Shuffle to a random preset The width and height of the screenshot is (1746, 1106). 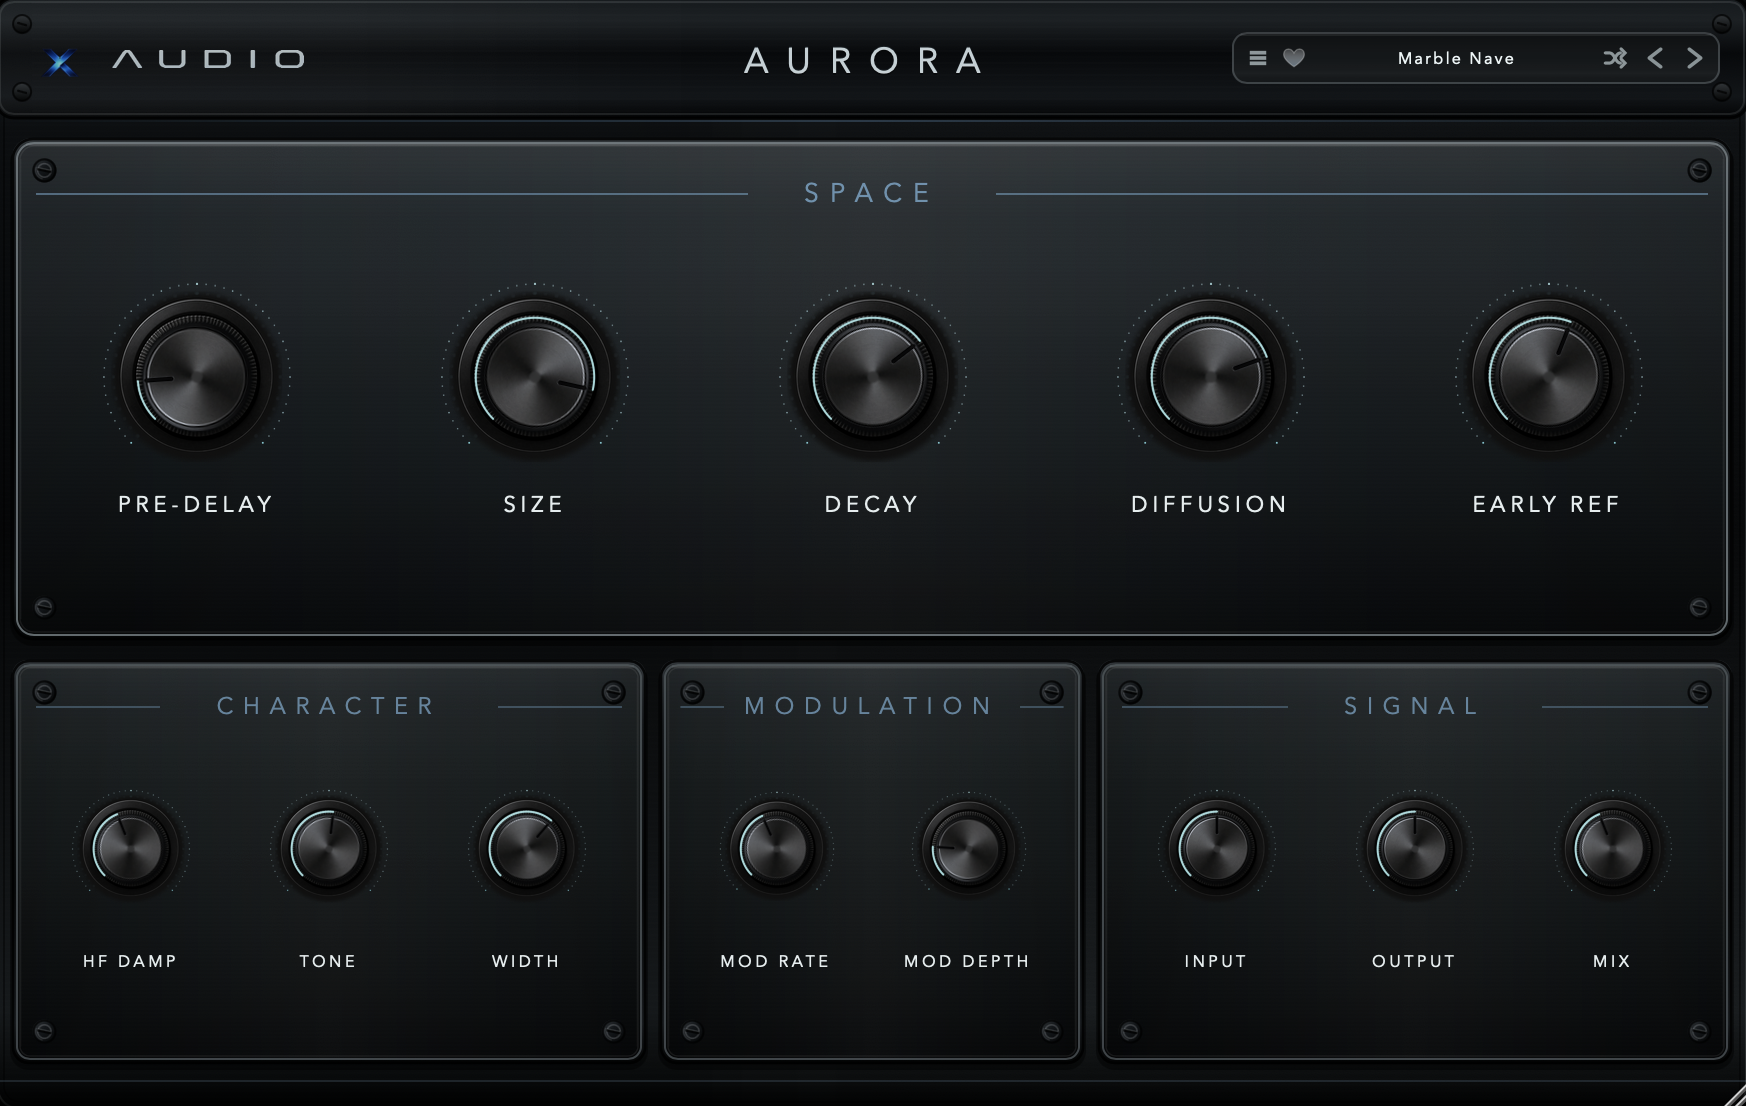[x=1615, y=59]
